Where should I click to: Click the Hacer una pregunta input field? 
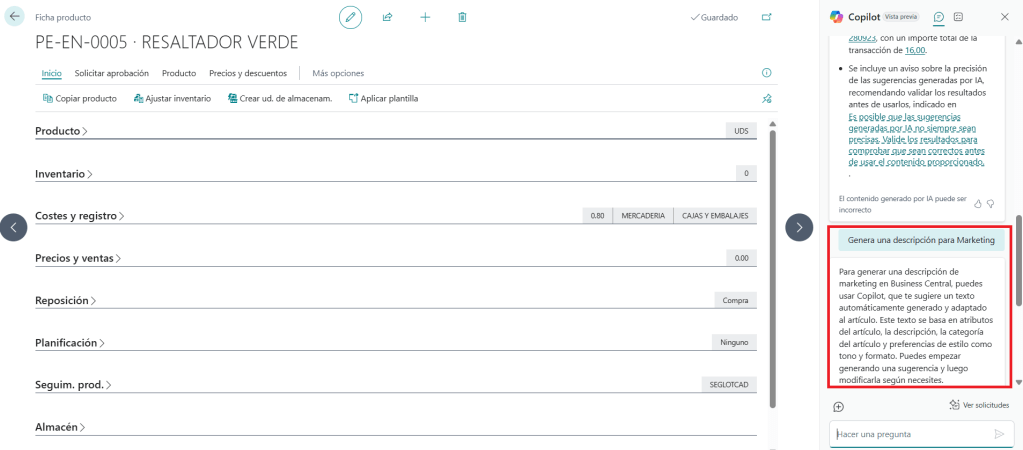point(910,434)
